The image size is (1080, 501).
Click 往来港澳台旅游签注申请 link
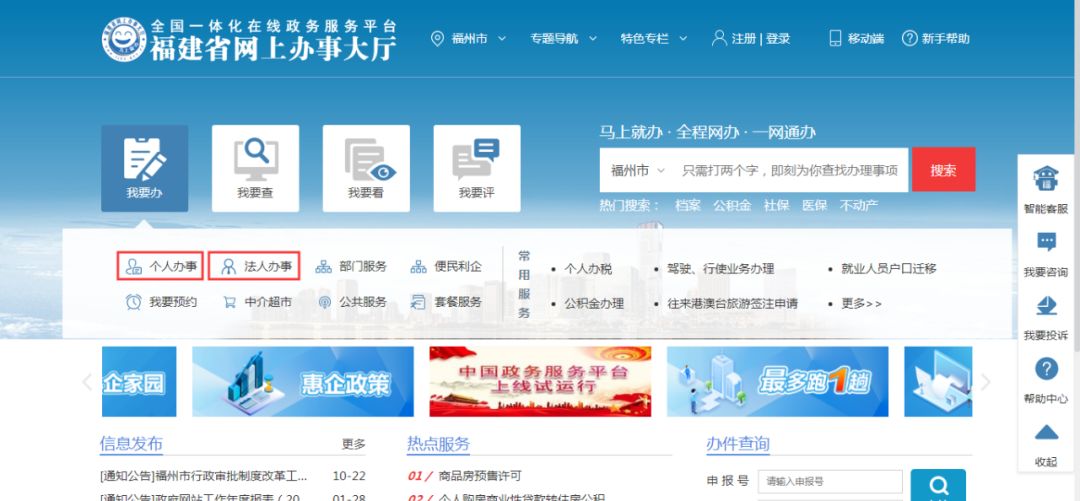point(732,303)
